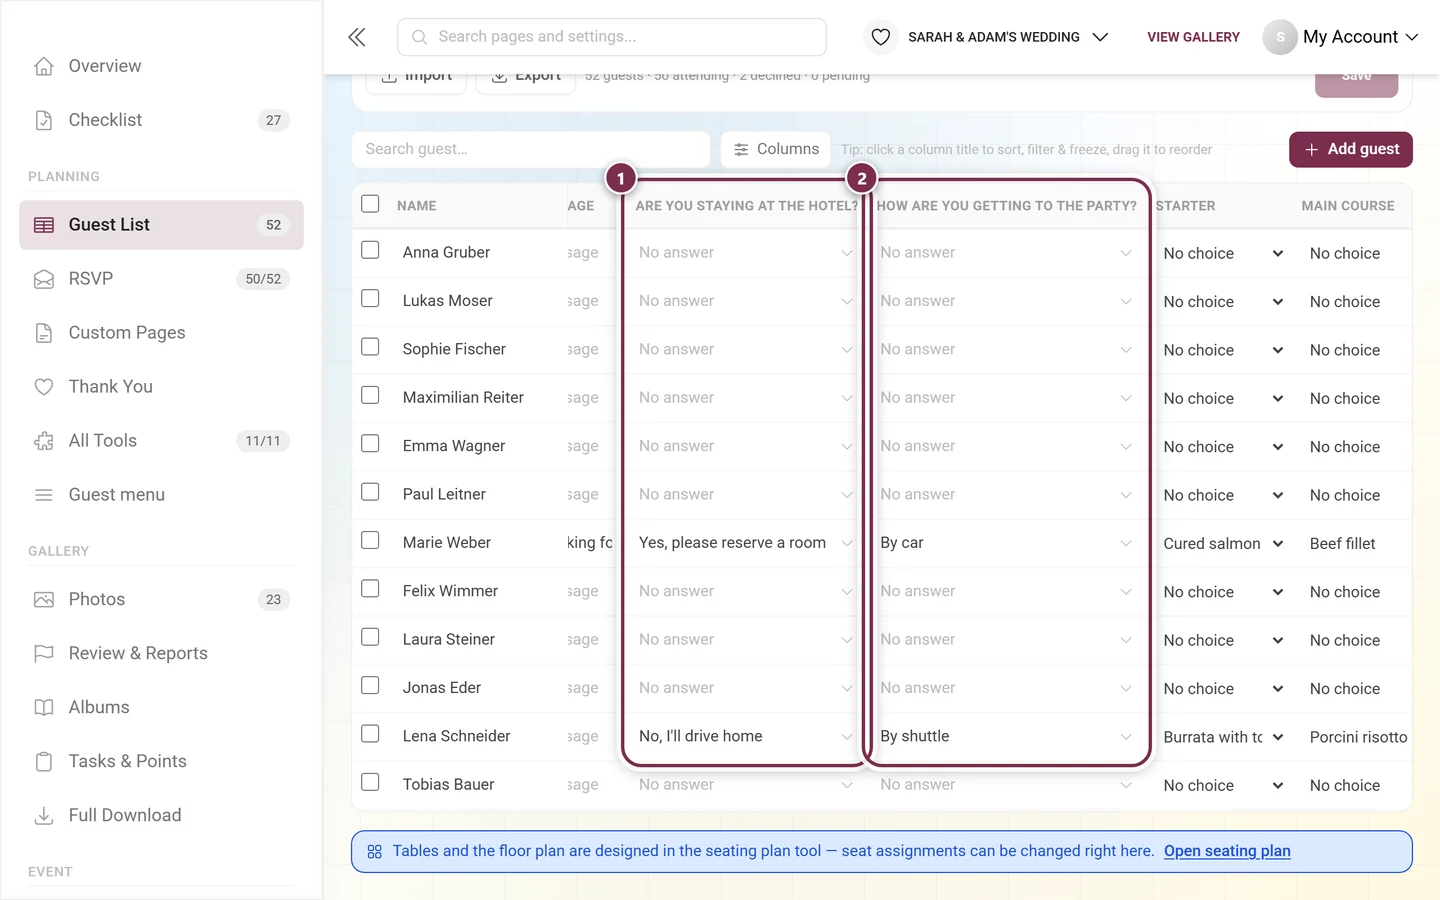Viewport: 1440px width, 900px height.
Task: Click the Photos picture icon
Action: [x=44, y=600]
